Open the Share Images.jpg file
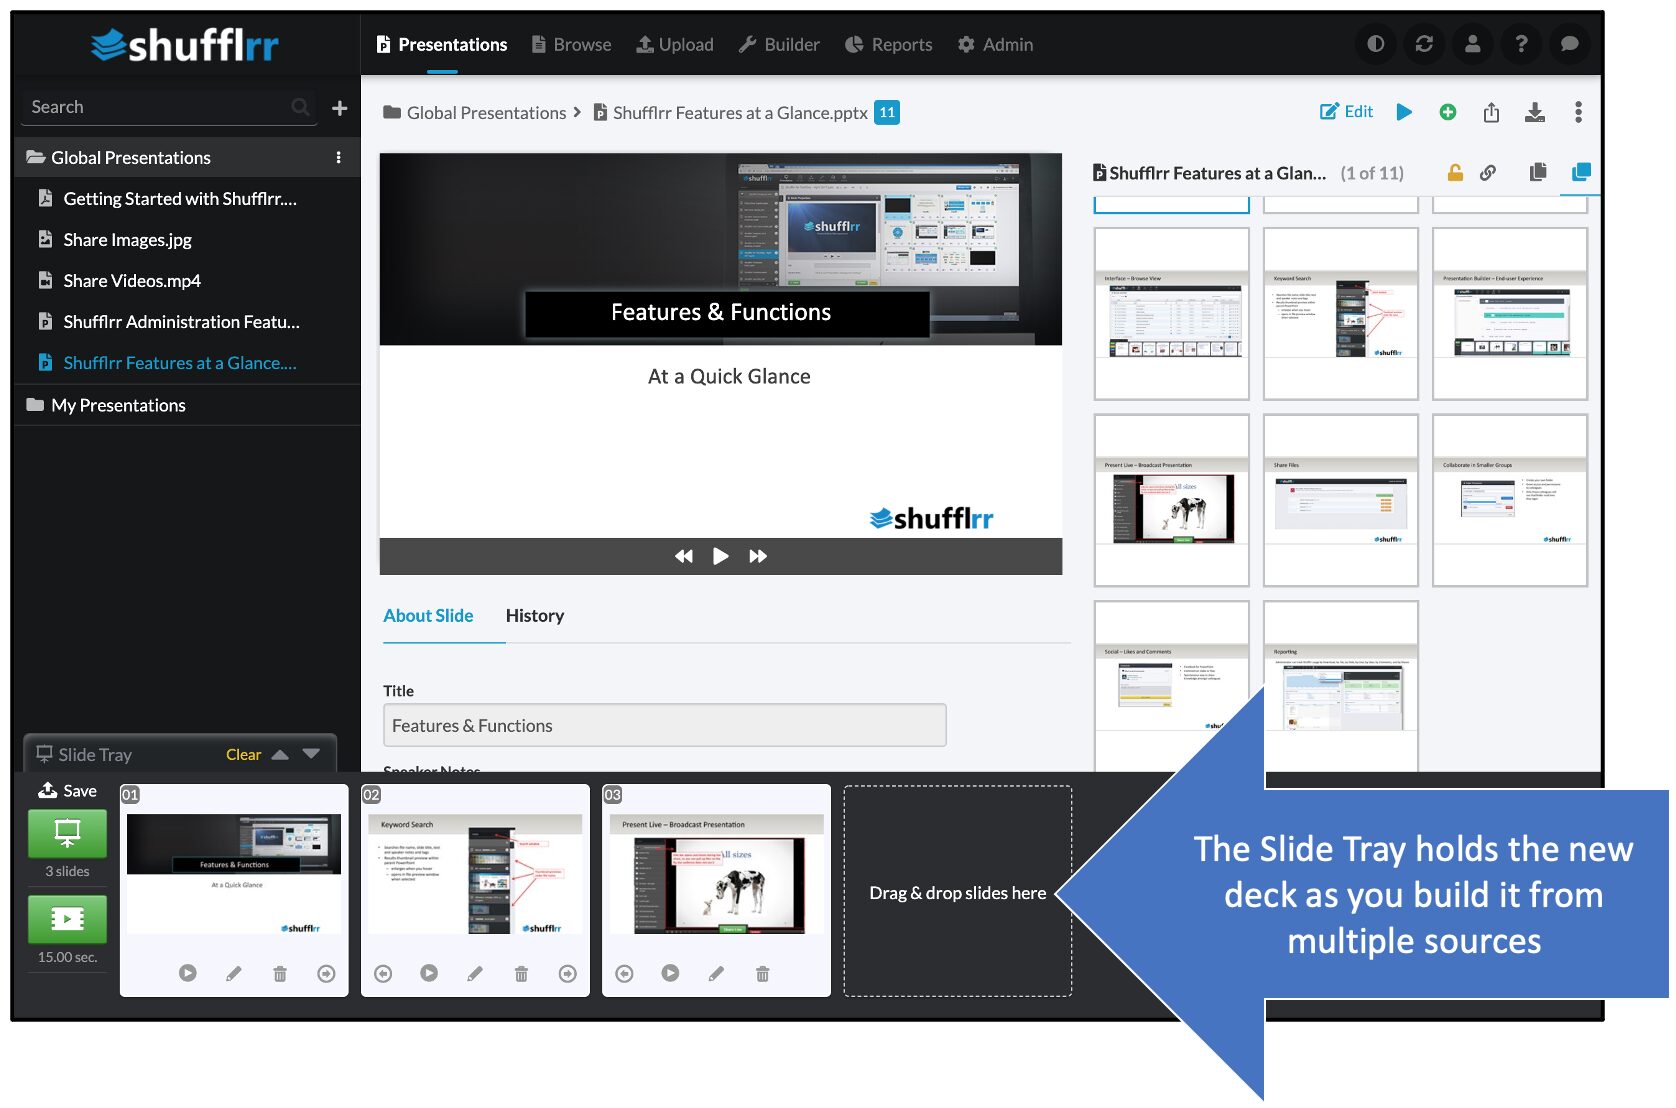Screen dimensions: 1676x1108 (x=127, y=240)
